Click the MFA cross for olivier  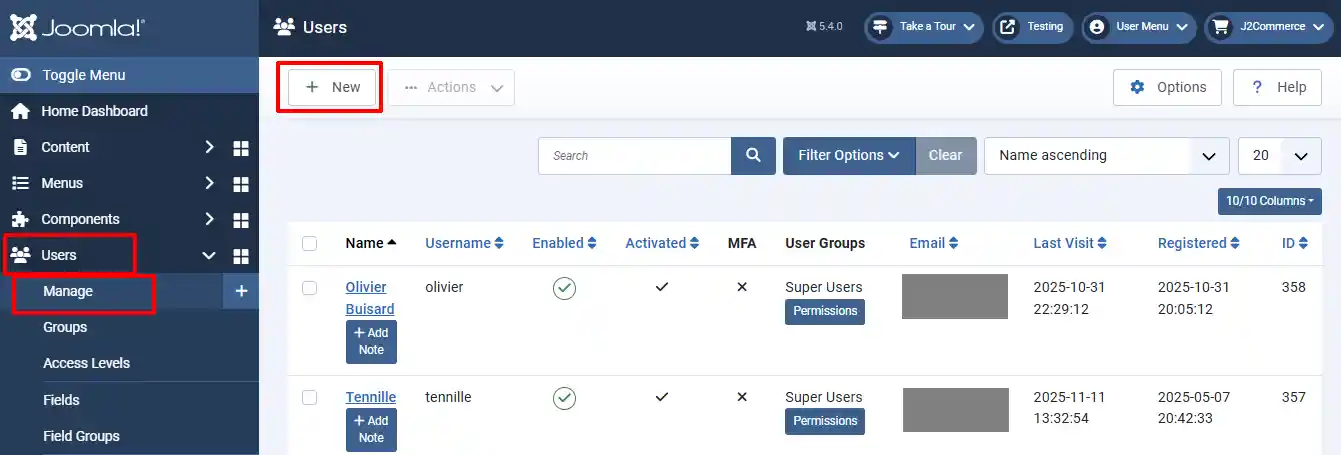[742, 287]
